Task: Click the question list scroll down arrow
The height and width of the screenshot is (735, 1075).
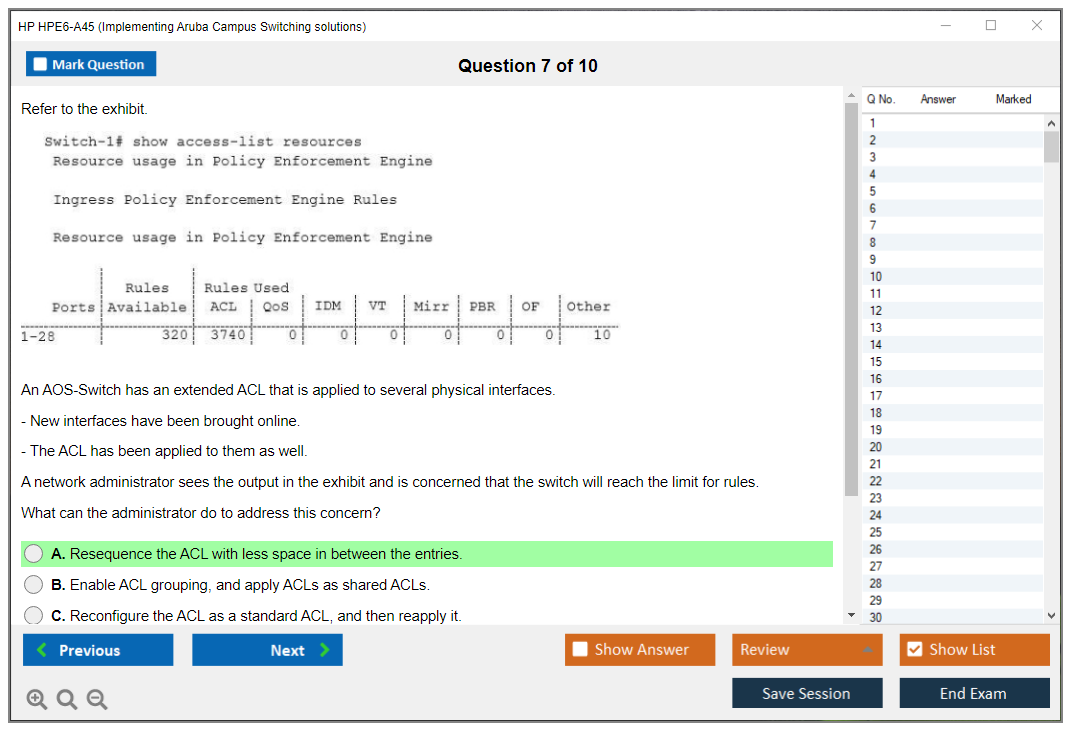Action: (1050, 616)
